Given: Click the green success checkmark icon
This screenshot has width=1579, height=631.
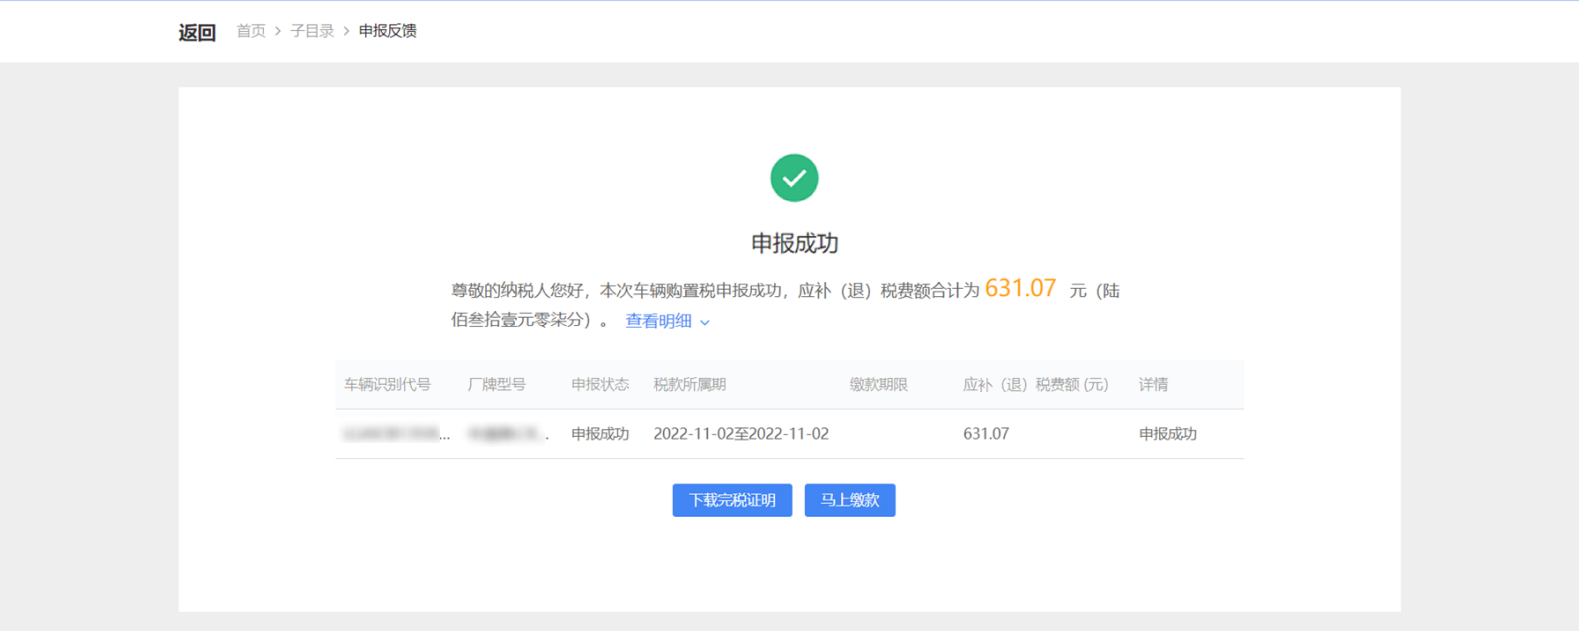Looking at the screenshot, I should [x=794, y=178].
